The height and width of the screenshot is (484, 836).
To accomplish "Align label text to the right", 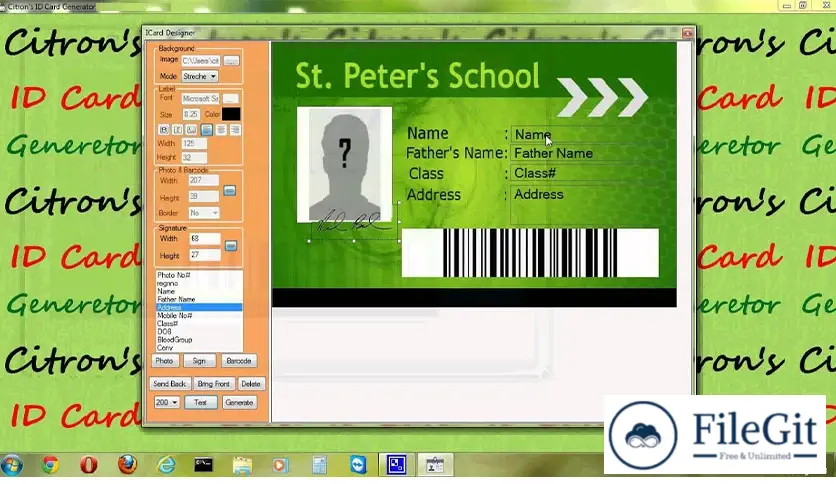I will point(235,130).
